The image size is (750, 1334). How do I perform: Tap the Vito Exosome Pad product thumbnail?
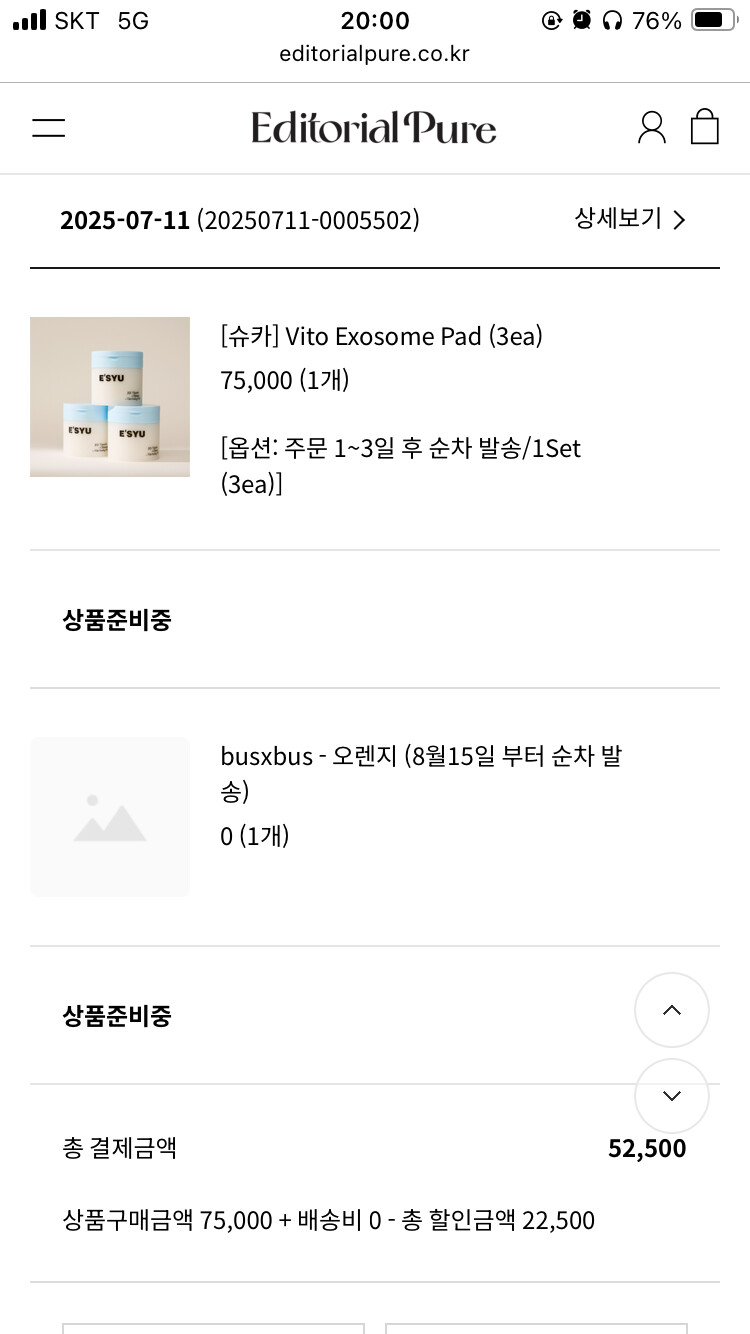pyautogui.click(x=110, y=397)
